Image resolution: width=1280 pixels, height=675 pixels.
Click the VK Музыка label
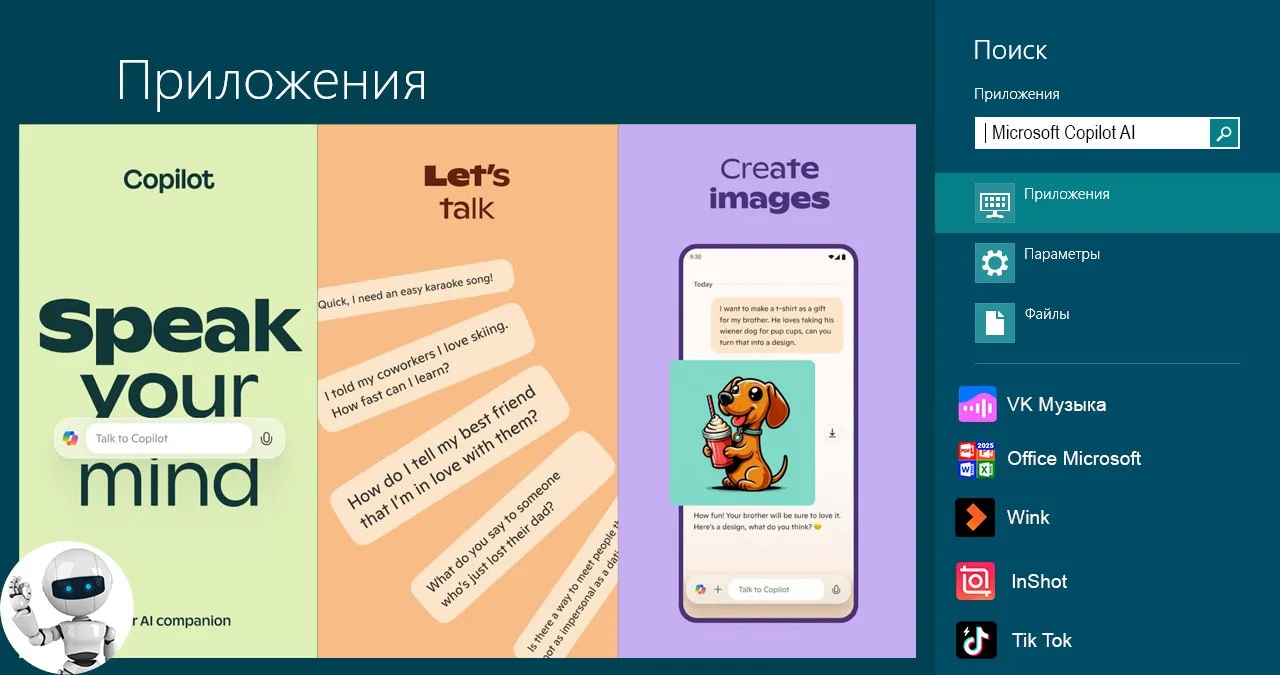(1056, 405)
